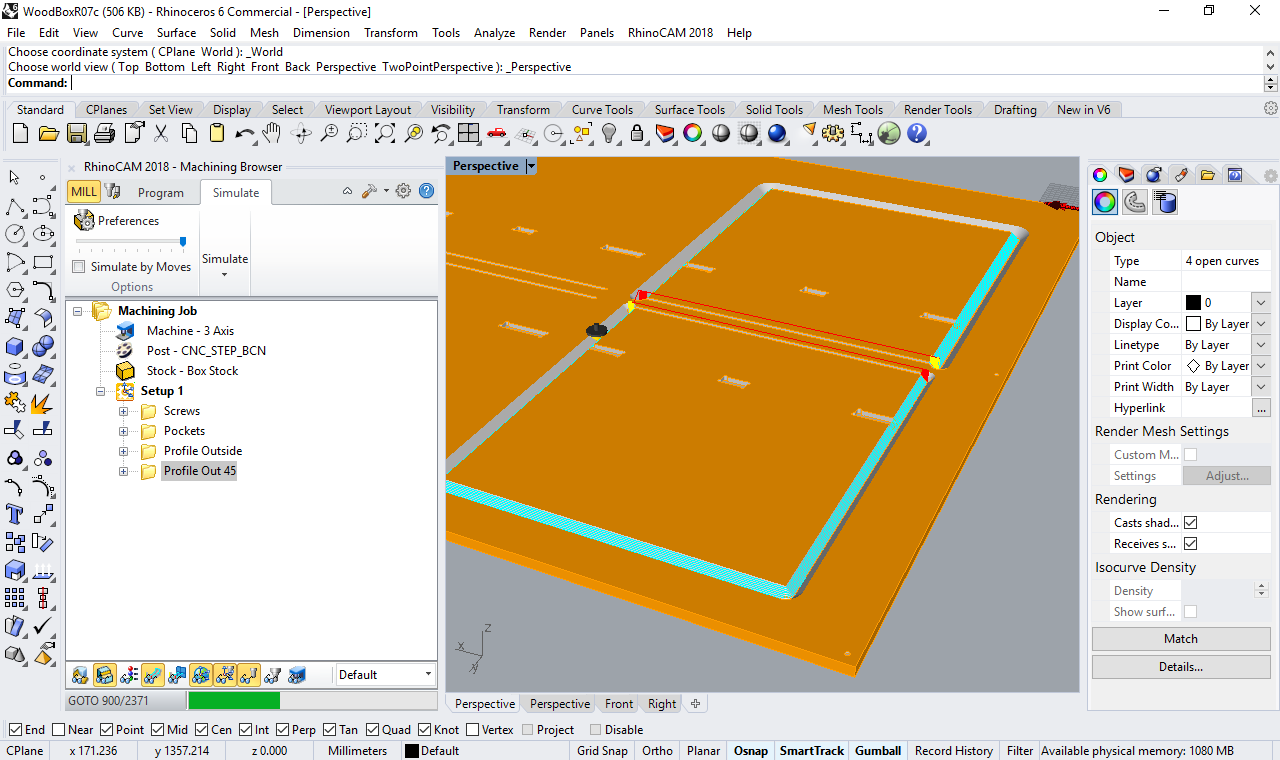The width and height of the screenshot is (1280, 760).
Task: Open the Linetype dropdown
Action: pos(1260,345)
